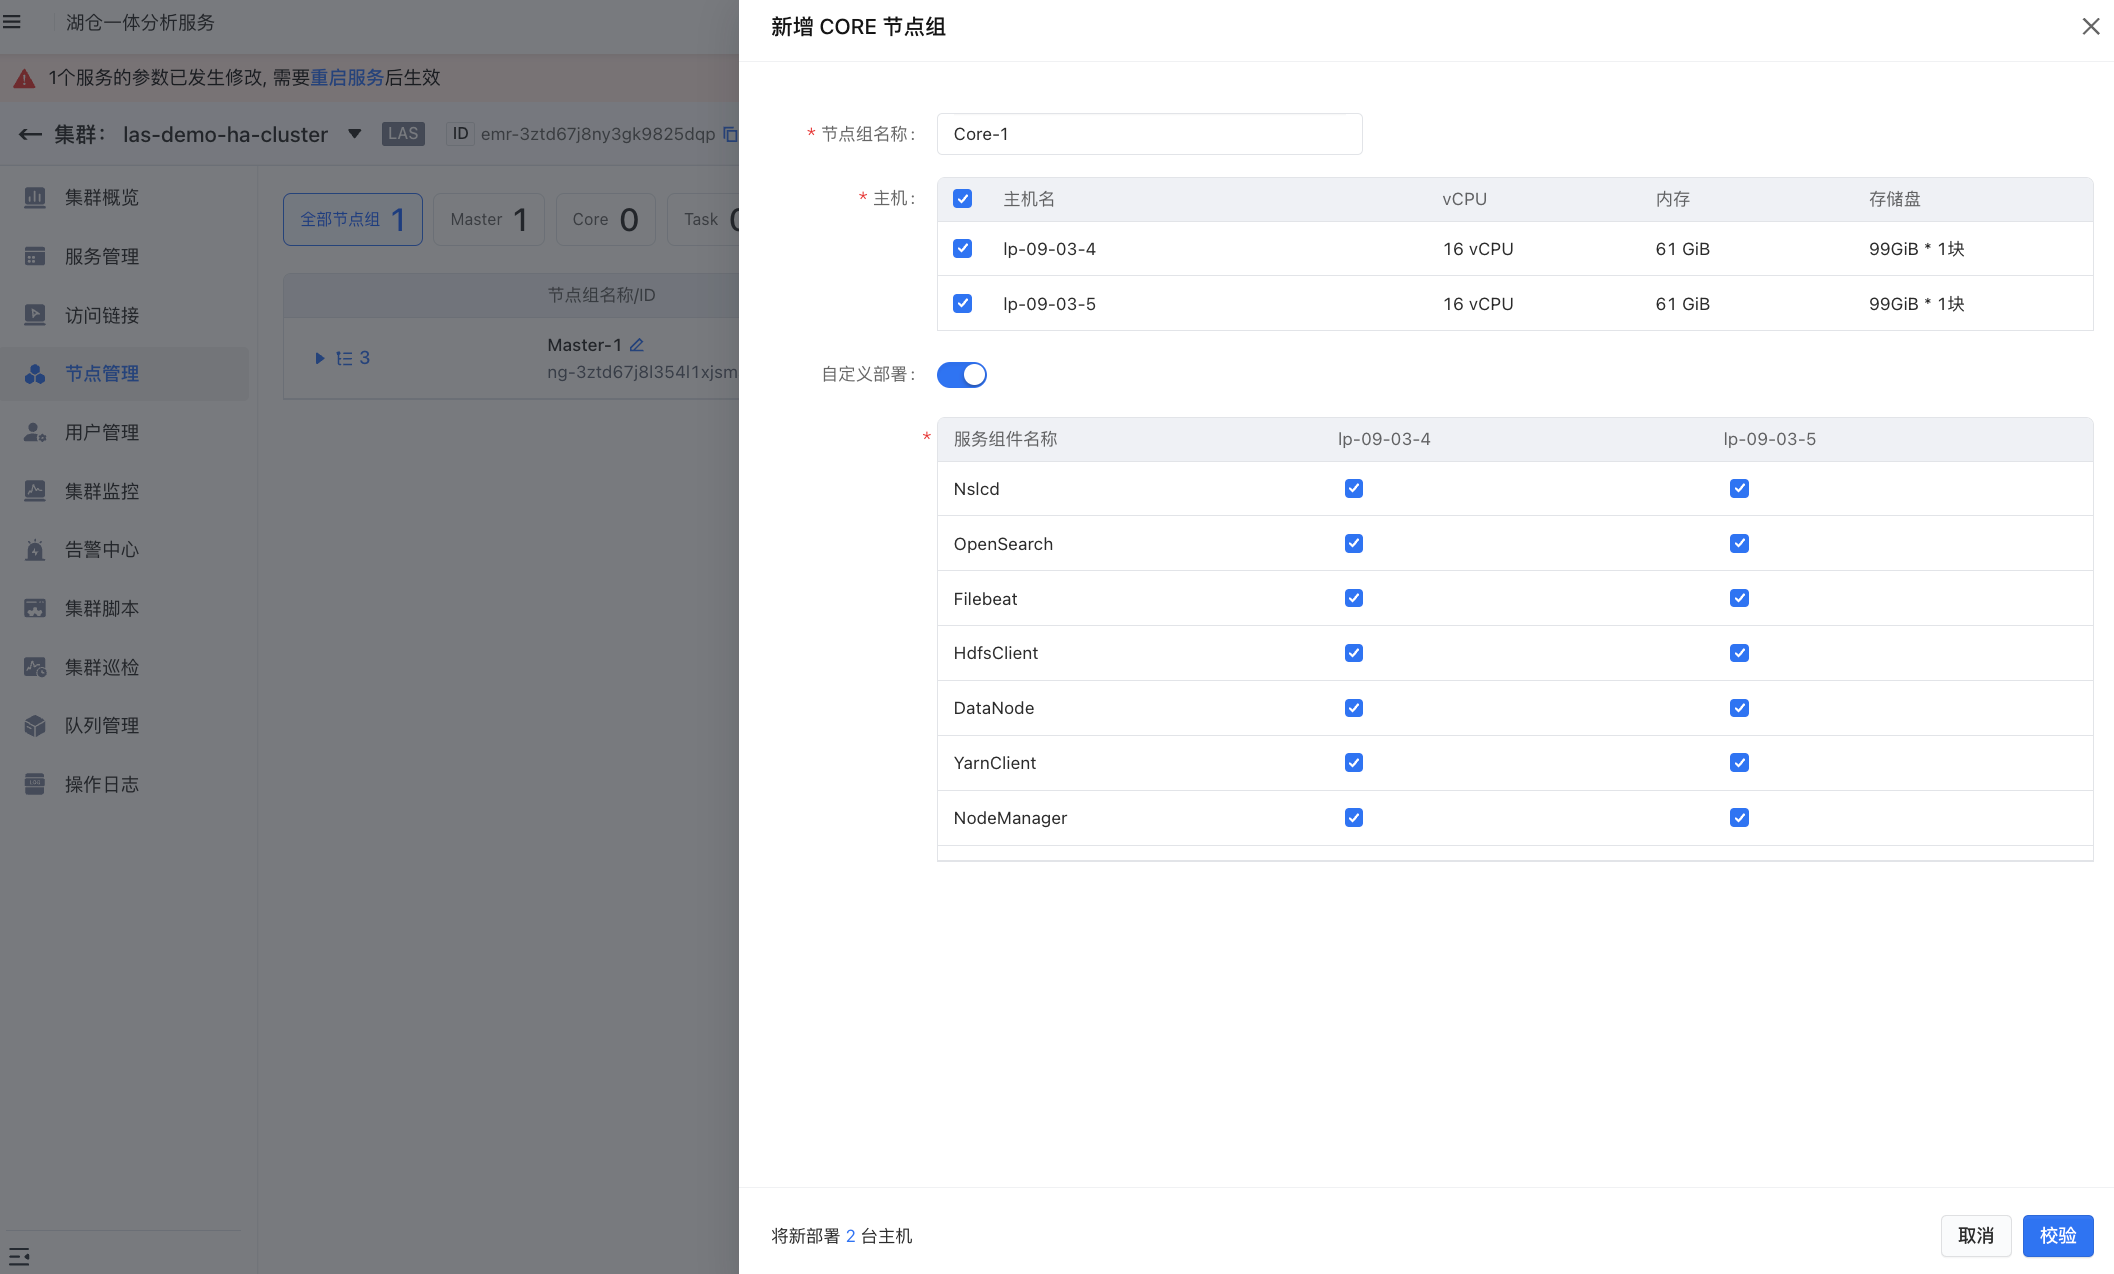This screenshot has width=2114, height=1274.
Task: Uncheck Filebeat for lp-09-03-4
Action: (1354, 598)
